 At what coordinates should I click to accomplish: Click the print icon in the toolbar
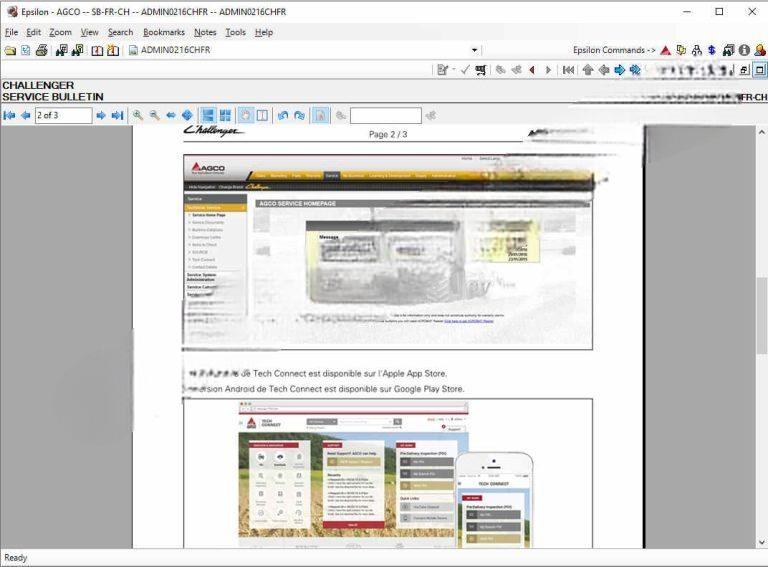pyautogui.click(x=42, y=50)
